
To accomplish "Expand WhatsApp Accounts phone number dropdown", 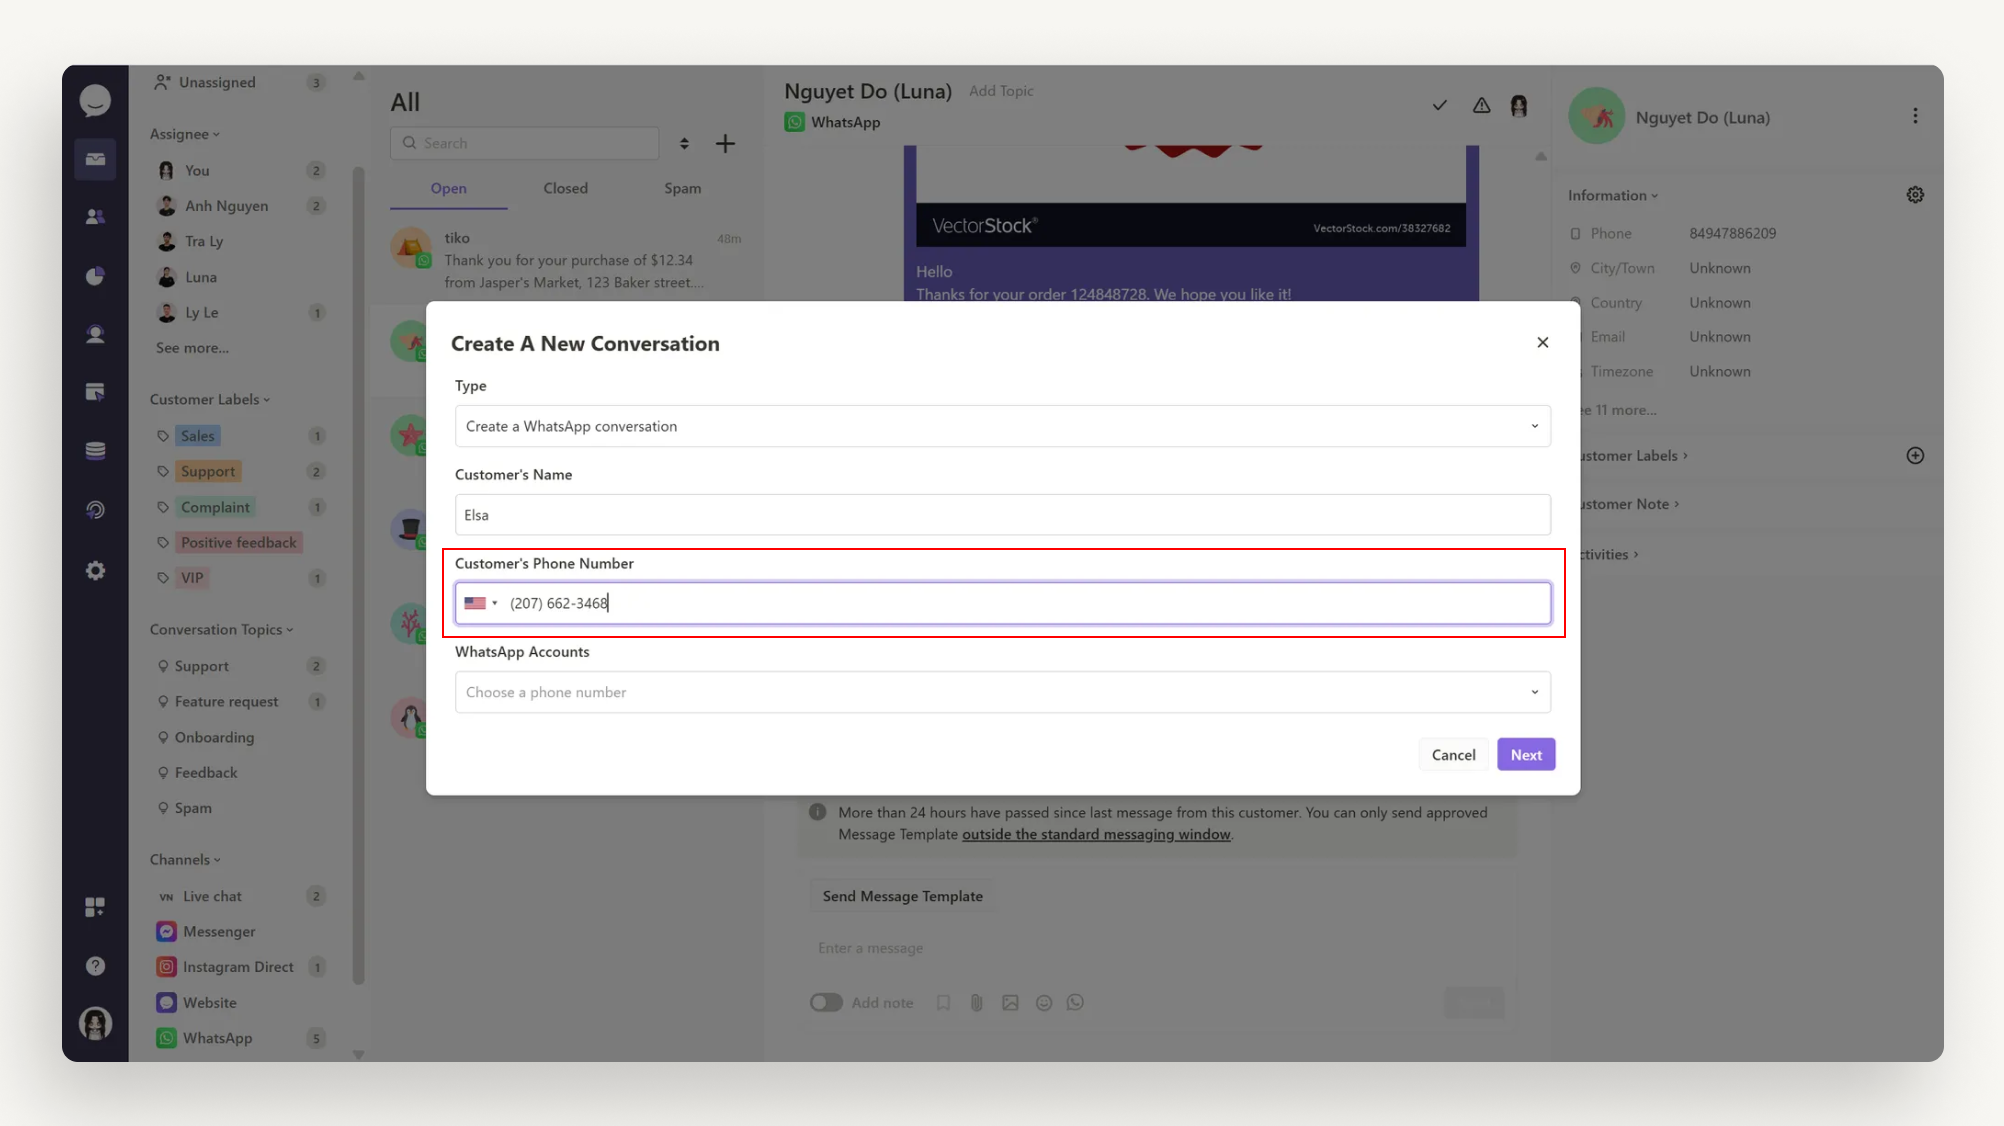I will [x=1002, y=692].
